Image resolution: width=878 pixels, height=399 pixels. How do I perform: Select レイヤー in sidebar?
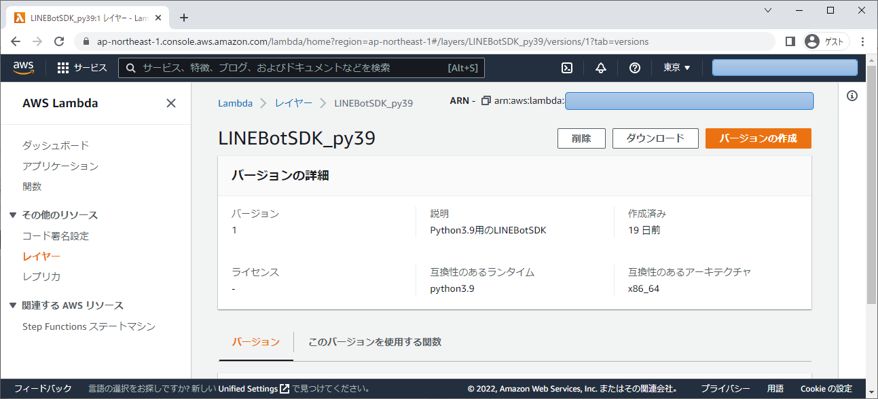[41, 257]
